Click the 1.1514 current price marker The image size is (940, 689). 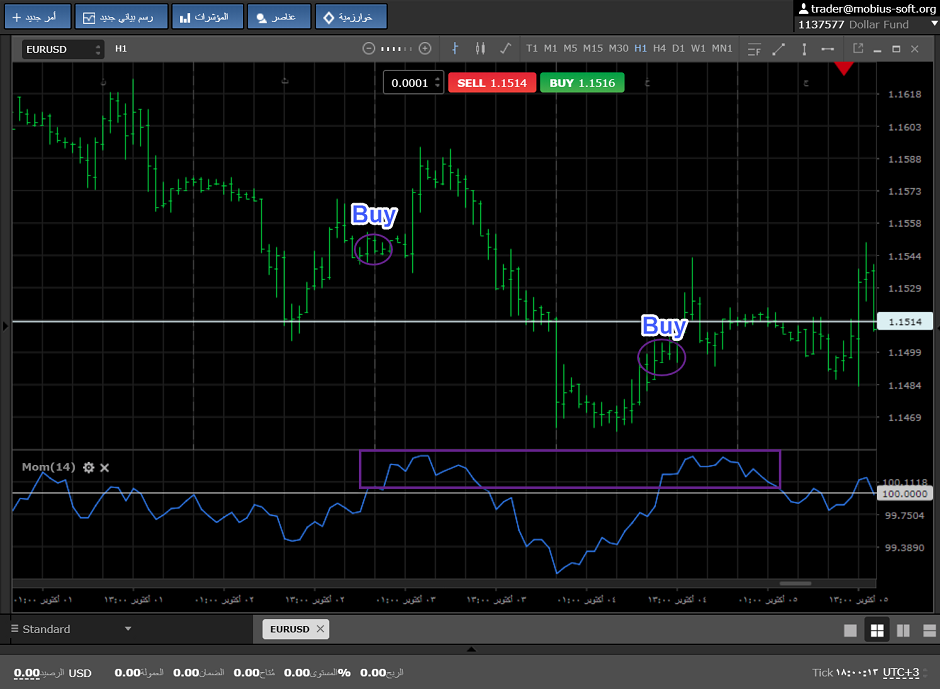905,322
